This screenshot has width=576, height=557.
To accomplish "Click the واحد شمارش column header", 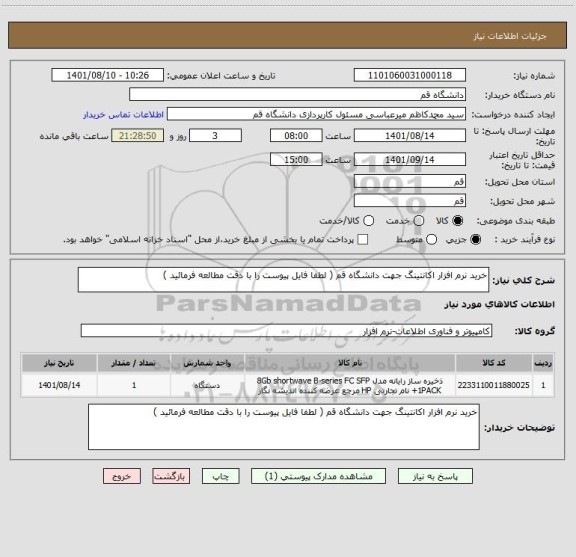I will 207,363.
